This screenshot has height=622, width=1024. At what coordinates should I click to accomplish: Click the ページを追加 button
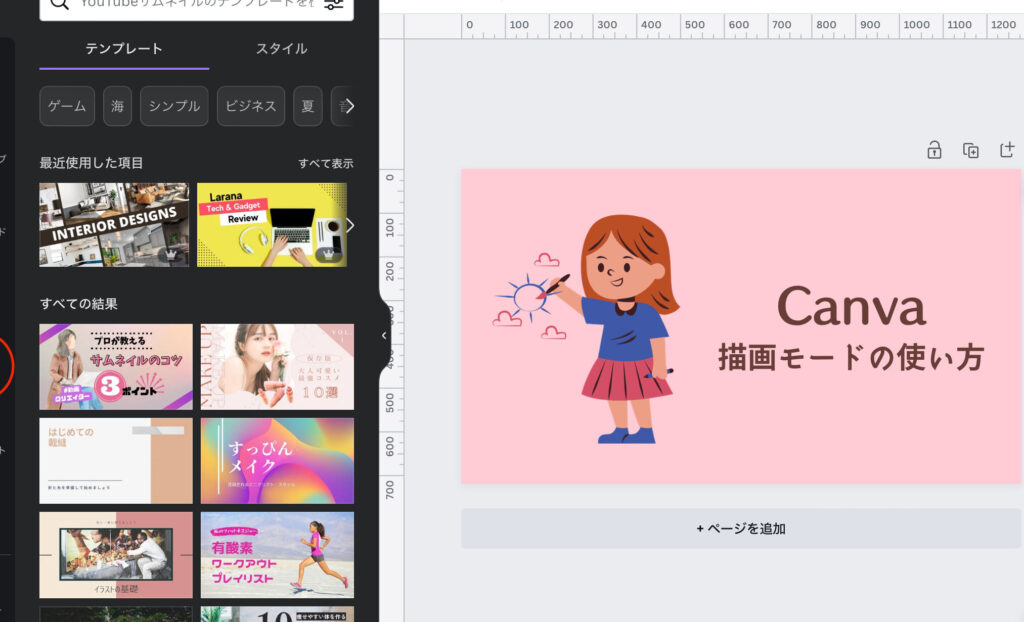coord(741,528)
